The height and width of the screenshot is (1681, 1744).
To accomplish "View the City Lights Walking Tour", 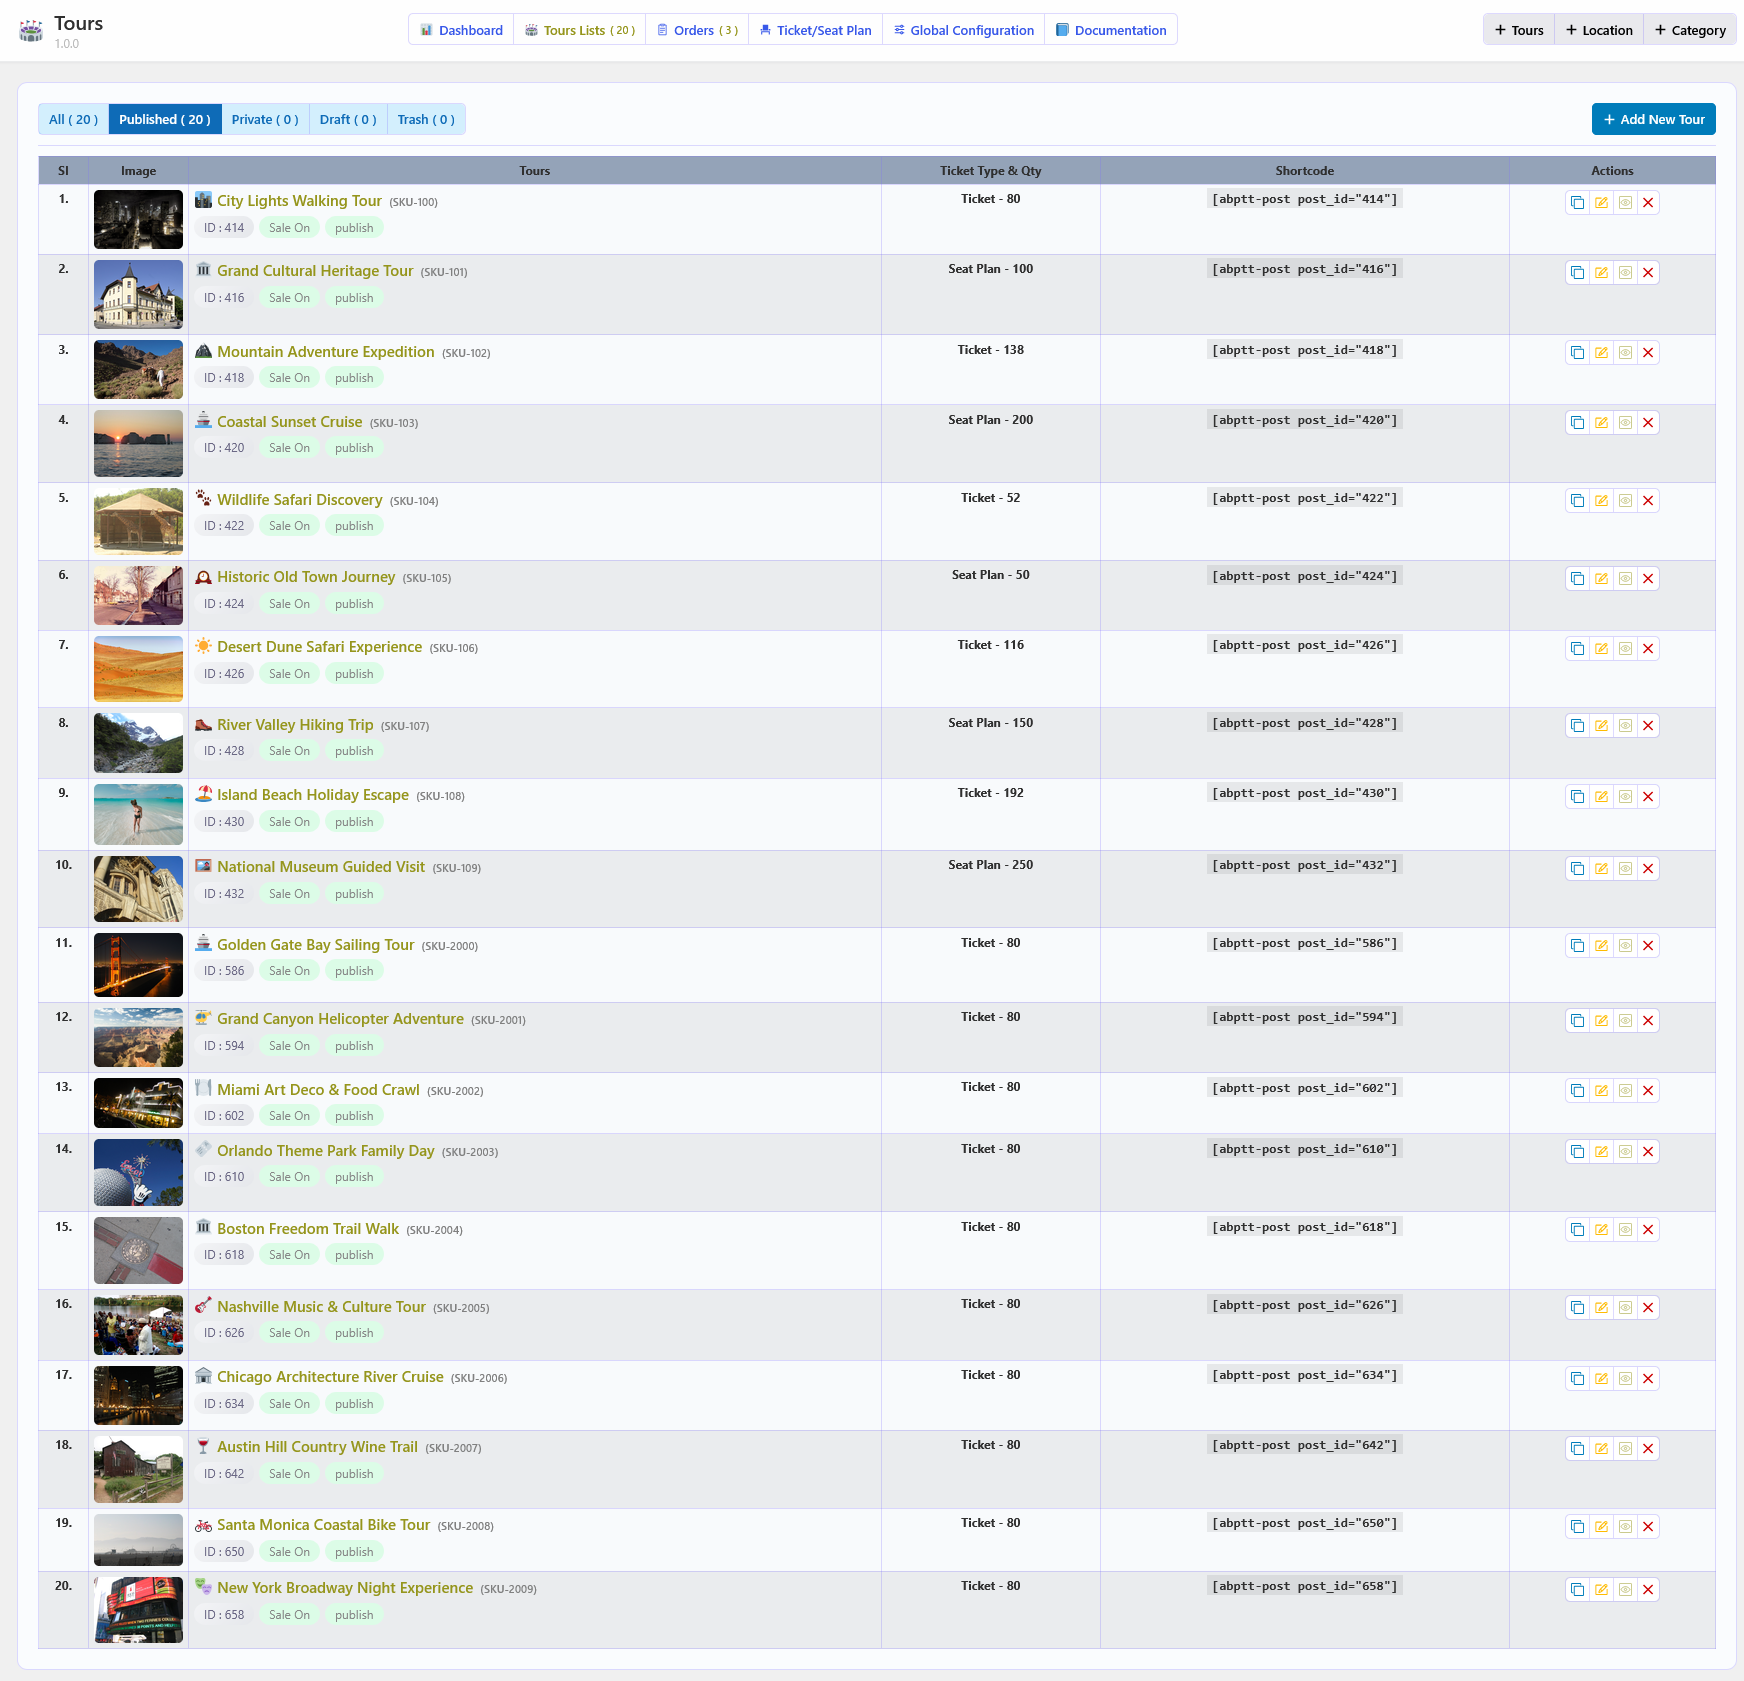I will point(1625,203).
